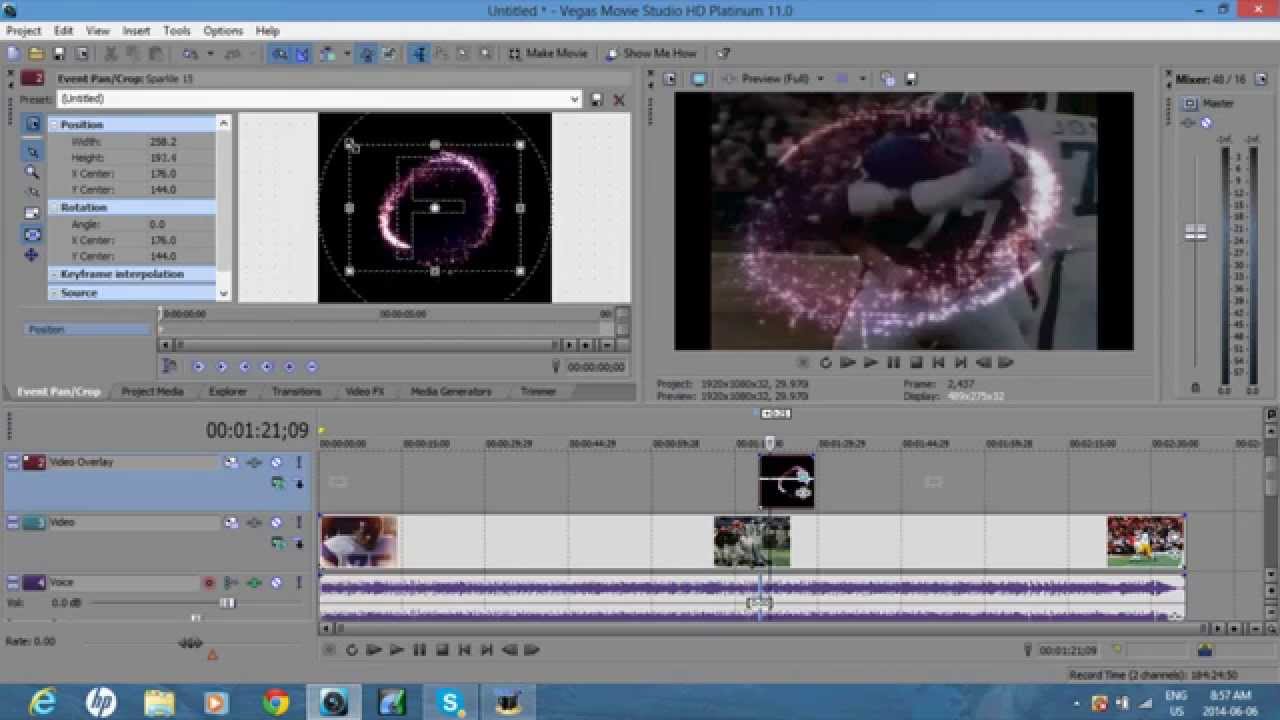
Task: Expand the Keyframe interpolation group
Action: 54,274
